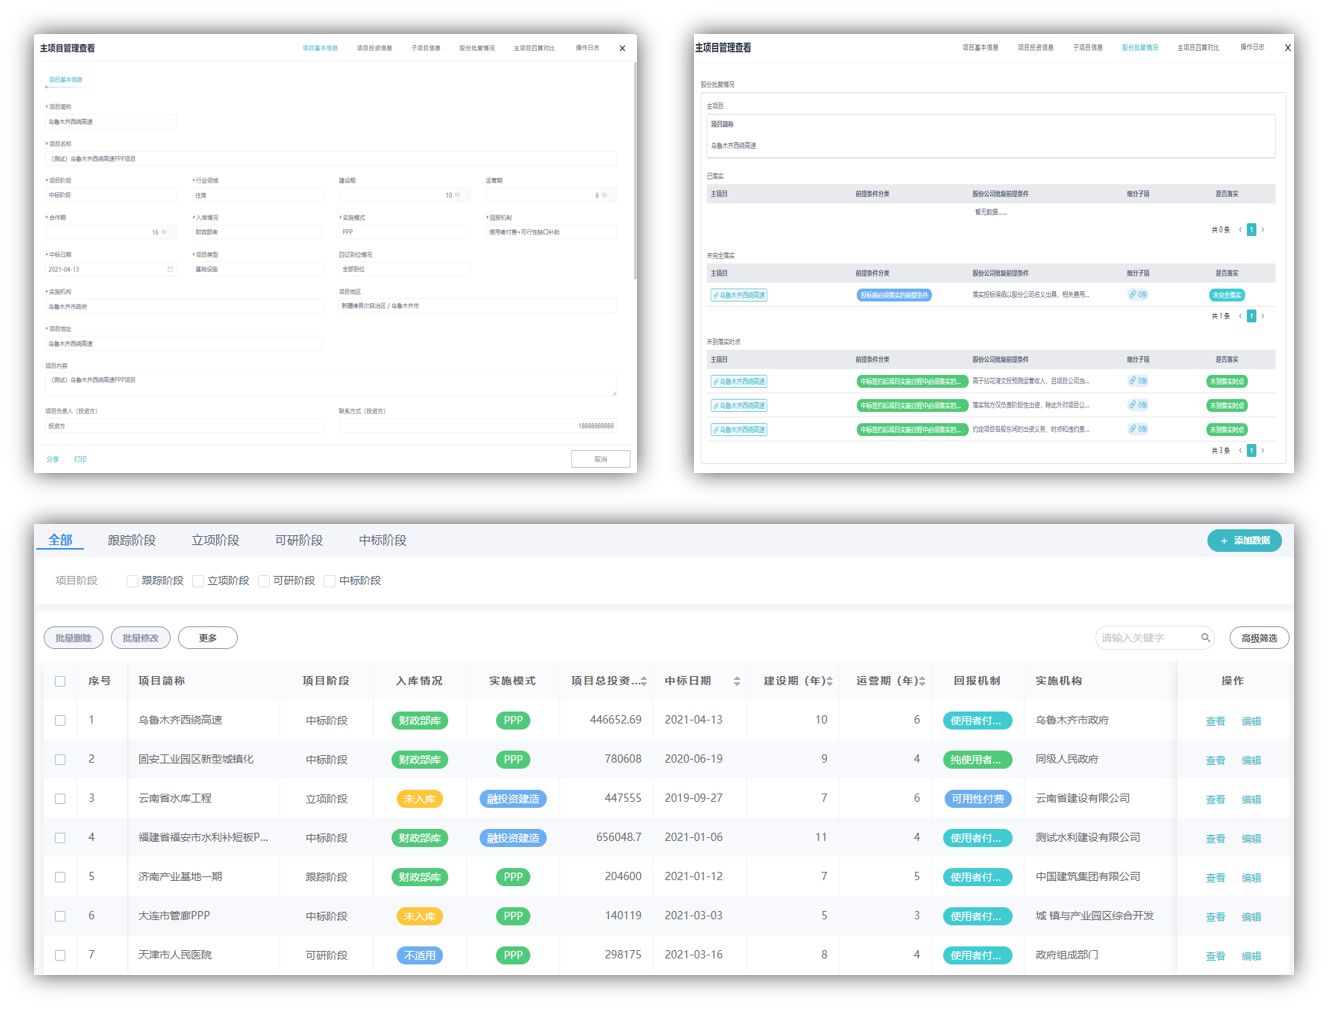The height and width of the screenshot is (1009, 1328).
Task: Close the 股份批复情况 detail window
Action: point(1287,48)
